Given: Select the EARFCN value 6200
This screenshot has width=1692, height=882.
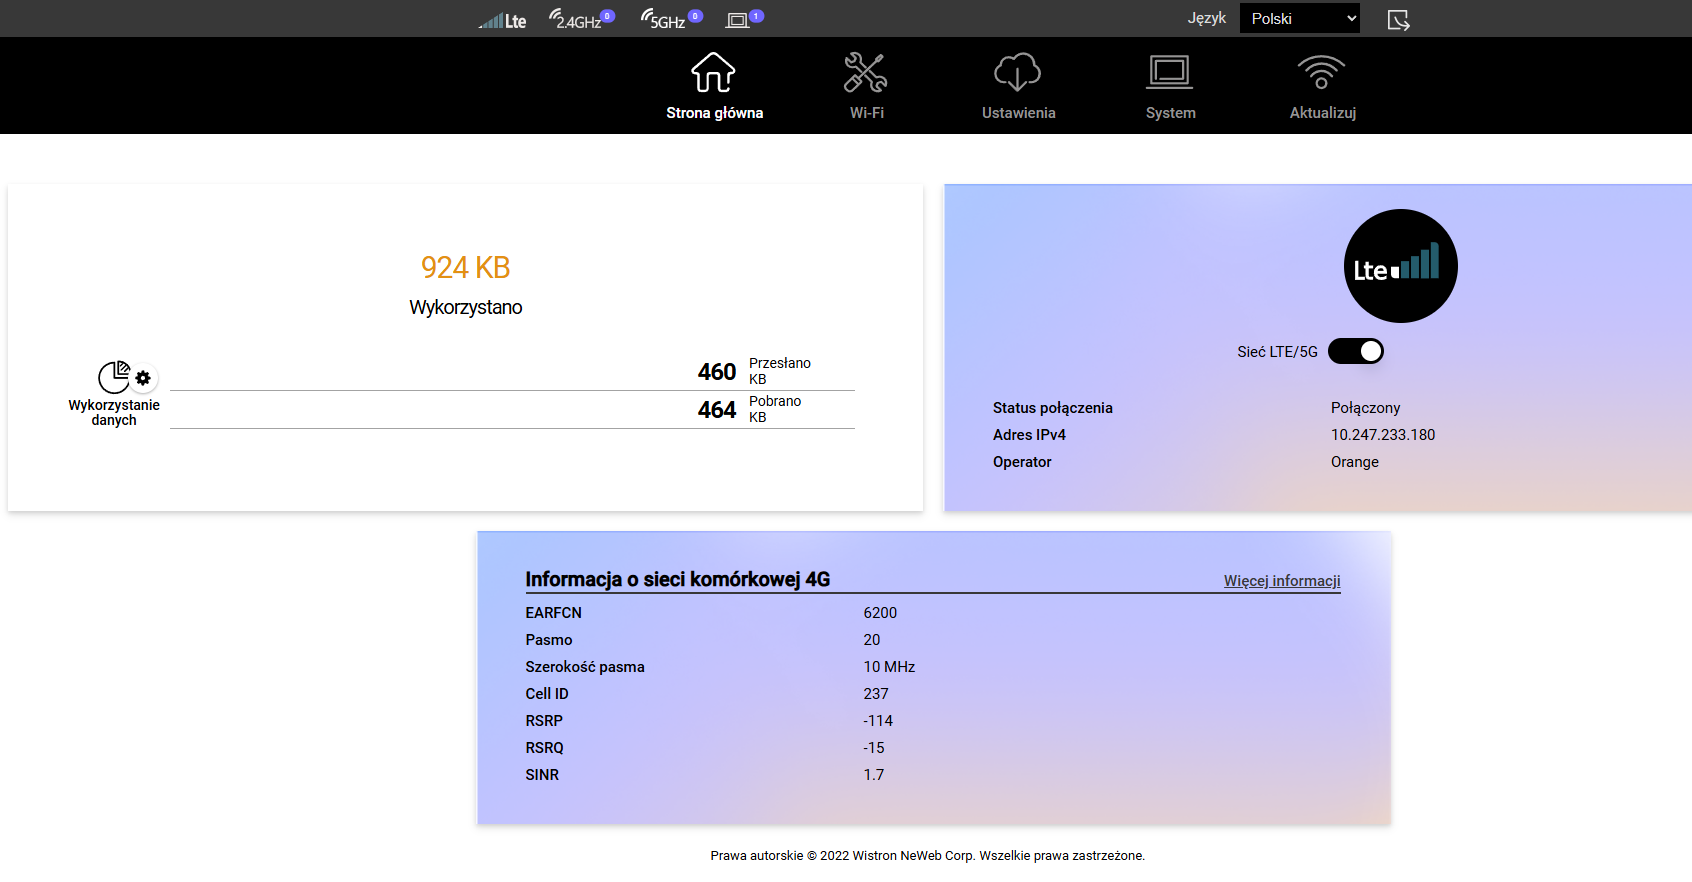Looking at the screenshot, I should 880,613.
